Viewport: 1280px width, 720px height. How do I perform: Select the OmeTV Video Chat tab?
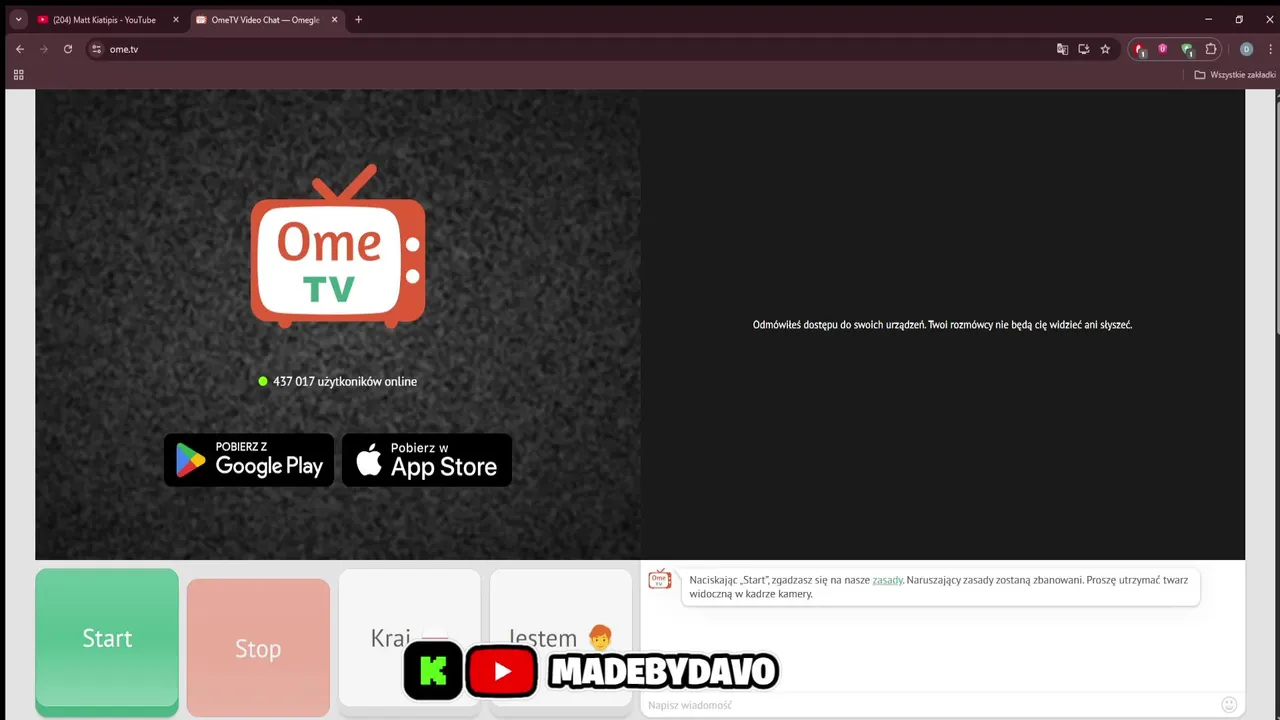pos(265,20)
